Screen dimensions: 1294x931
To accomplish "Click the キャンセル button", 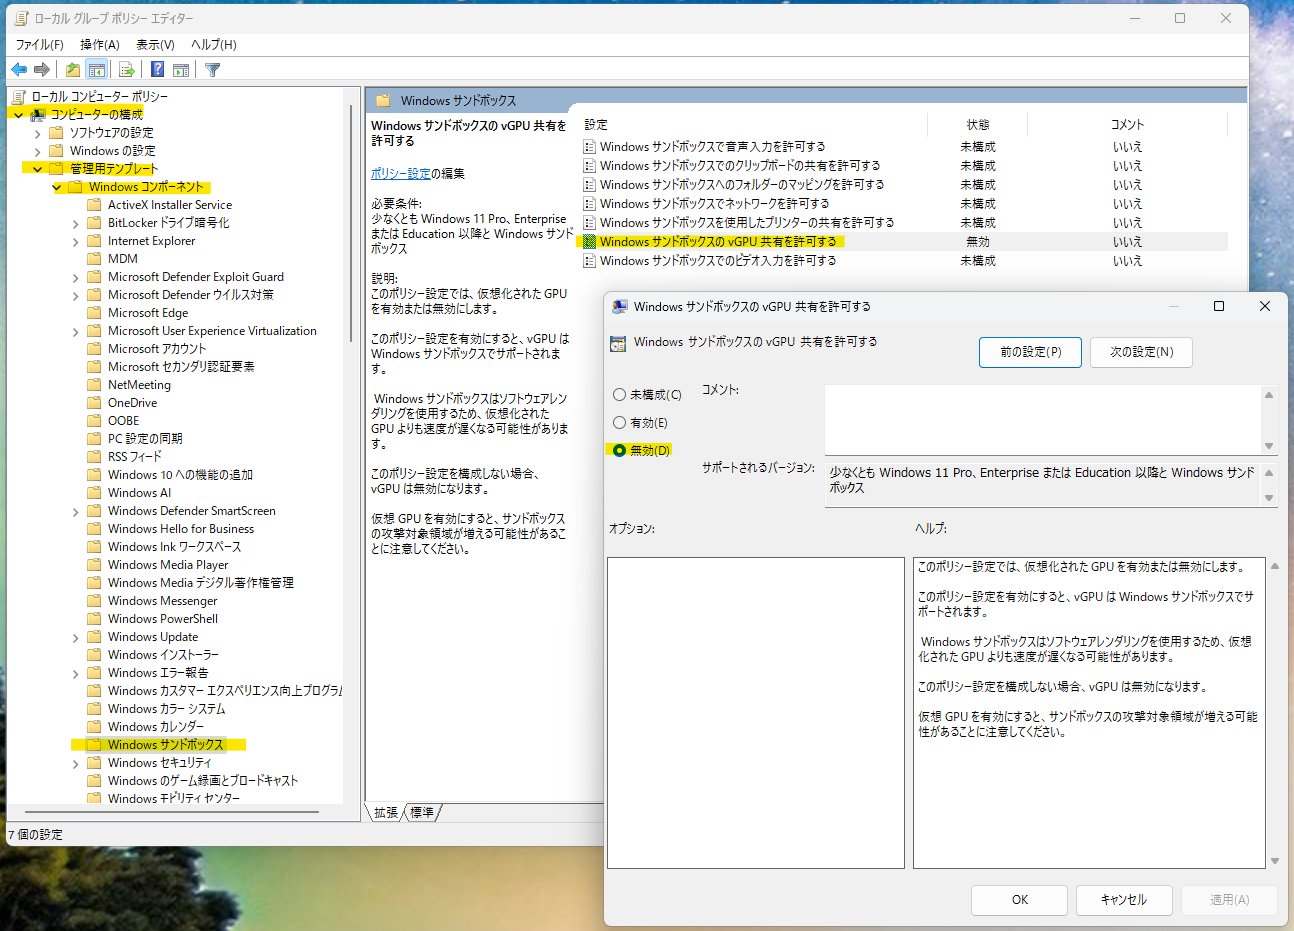I will click(1124, 900).
